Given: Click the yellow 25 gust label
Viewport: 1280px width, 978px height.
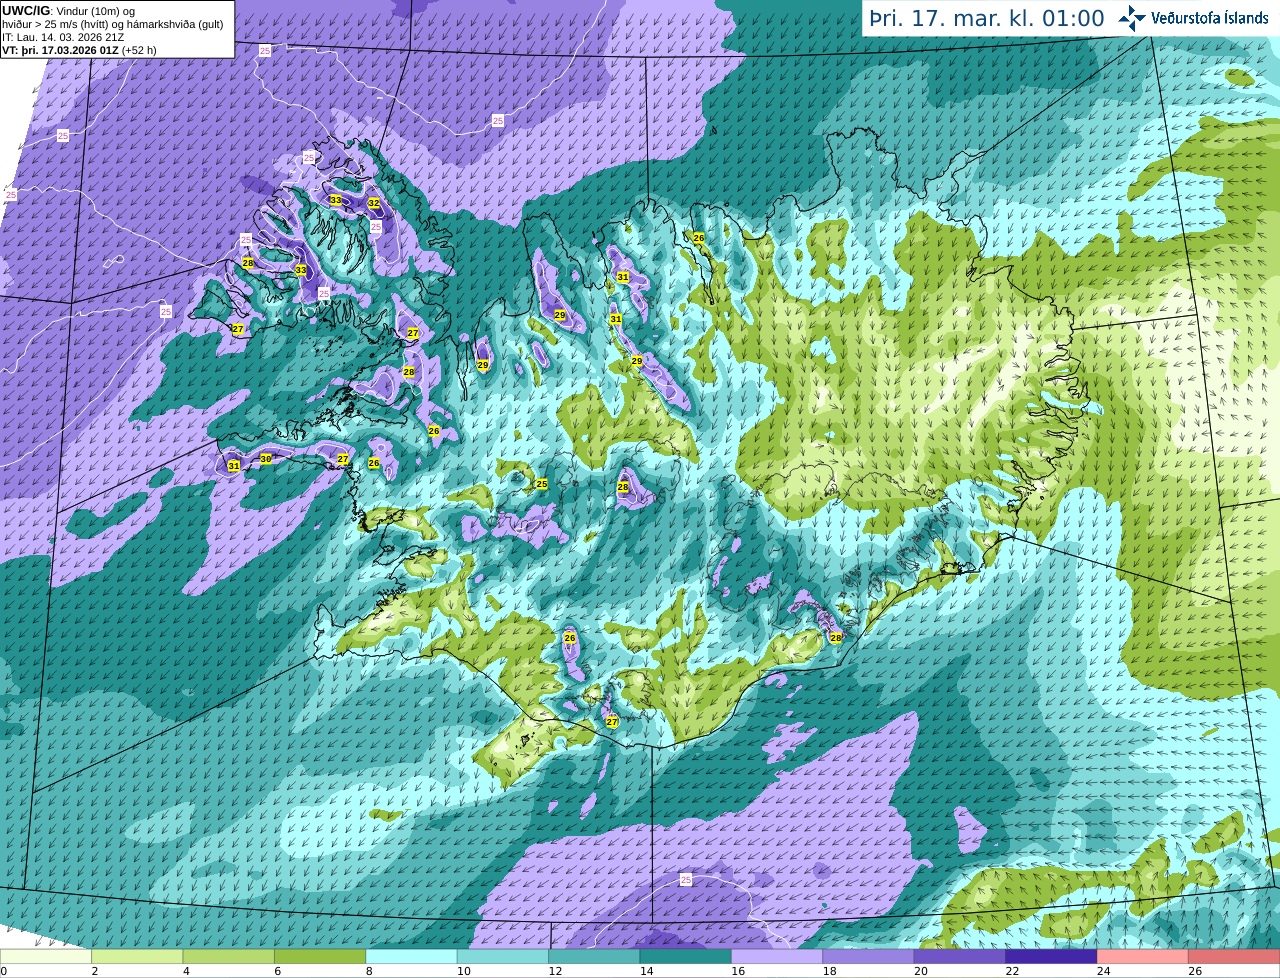Looking at the screenshot, I should click(x=542, y=484).
